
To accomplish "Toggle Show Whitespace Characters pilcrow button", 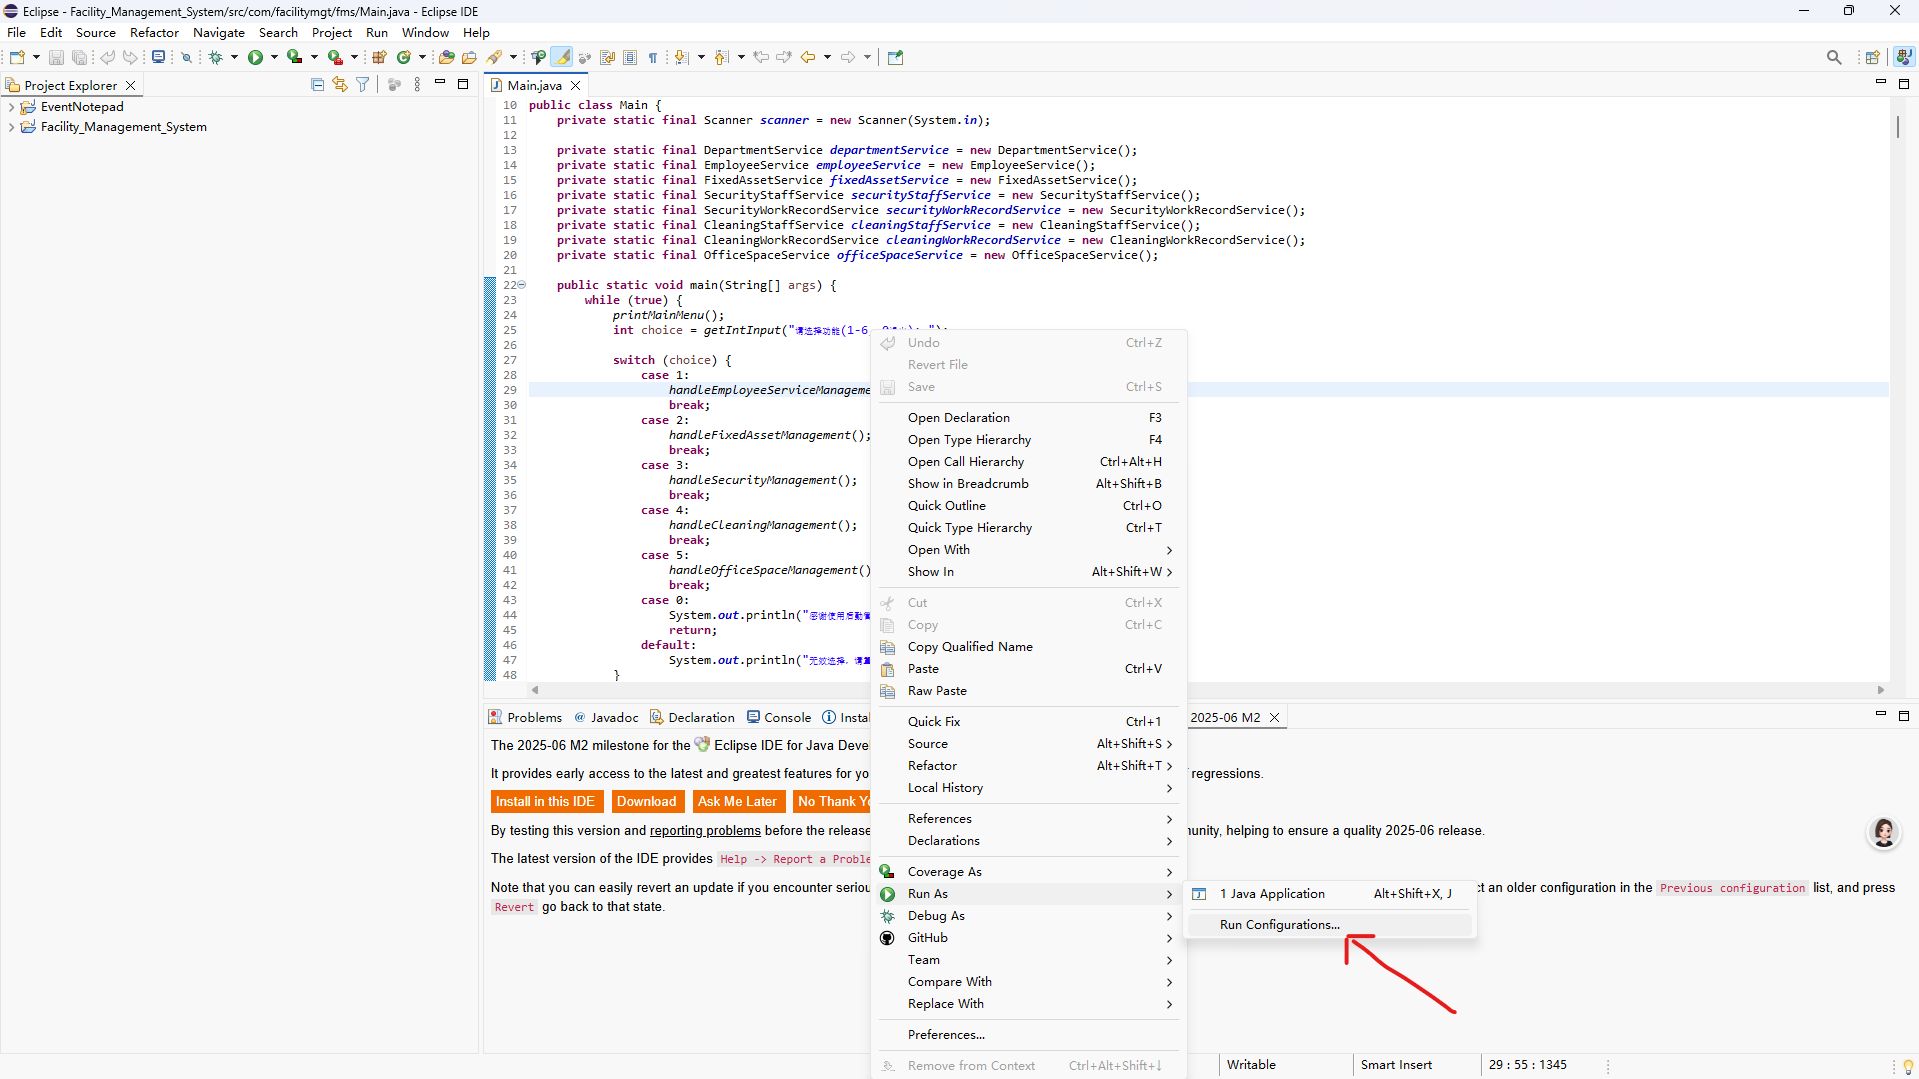I will (x=653, y=58).
